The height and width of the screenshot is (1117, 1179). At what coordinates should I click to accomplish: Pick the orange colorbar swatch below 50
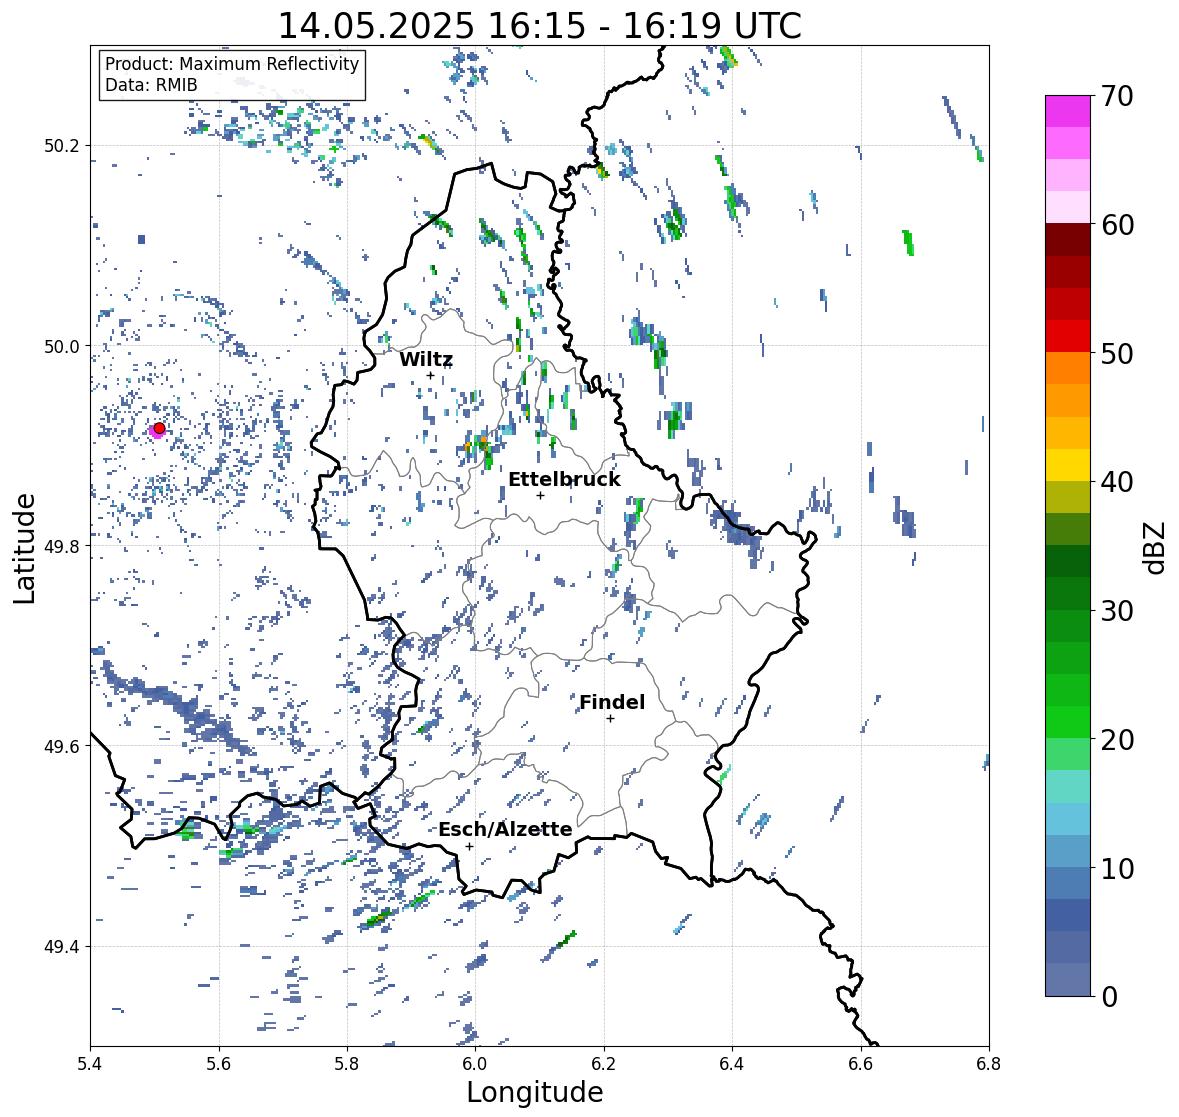pos(1068,368)
